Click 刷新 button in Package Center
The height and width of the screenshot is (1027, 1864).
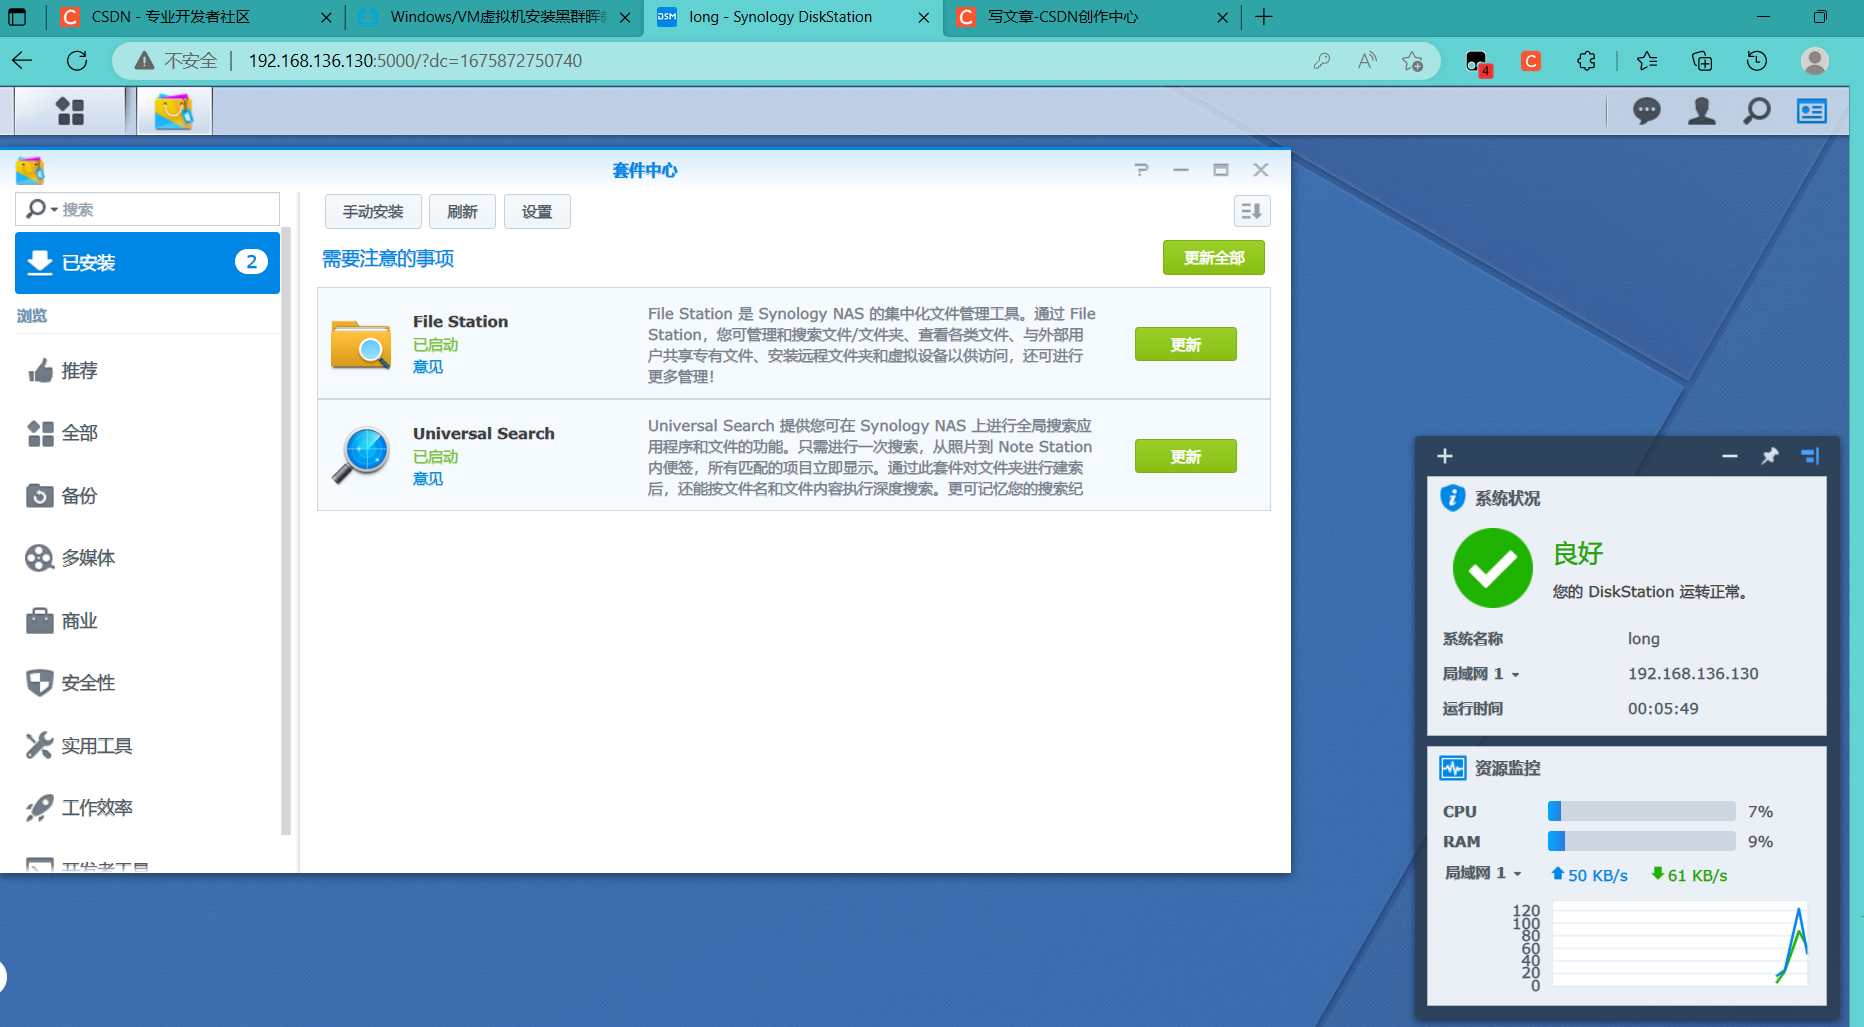point(462,211)
